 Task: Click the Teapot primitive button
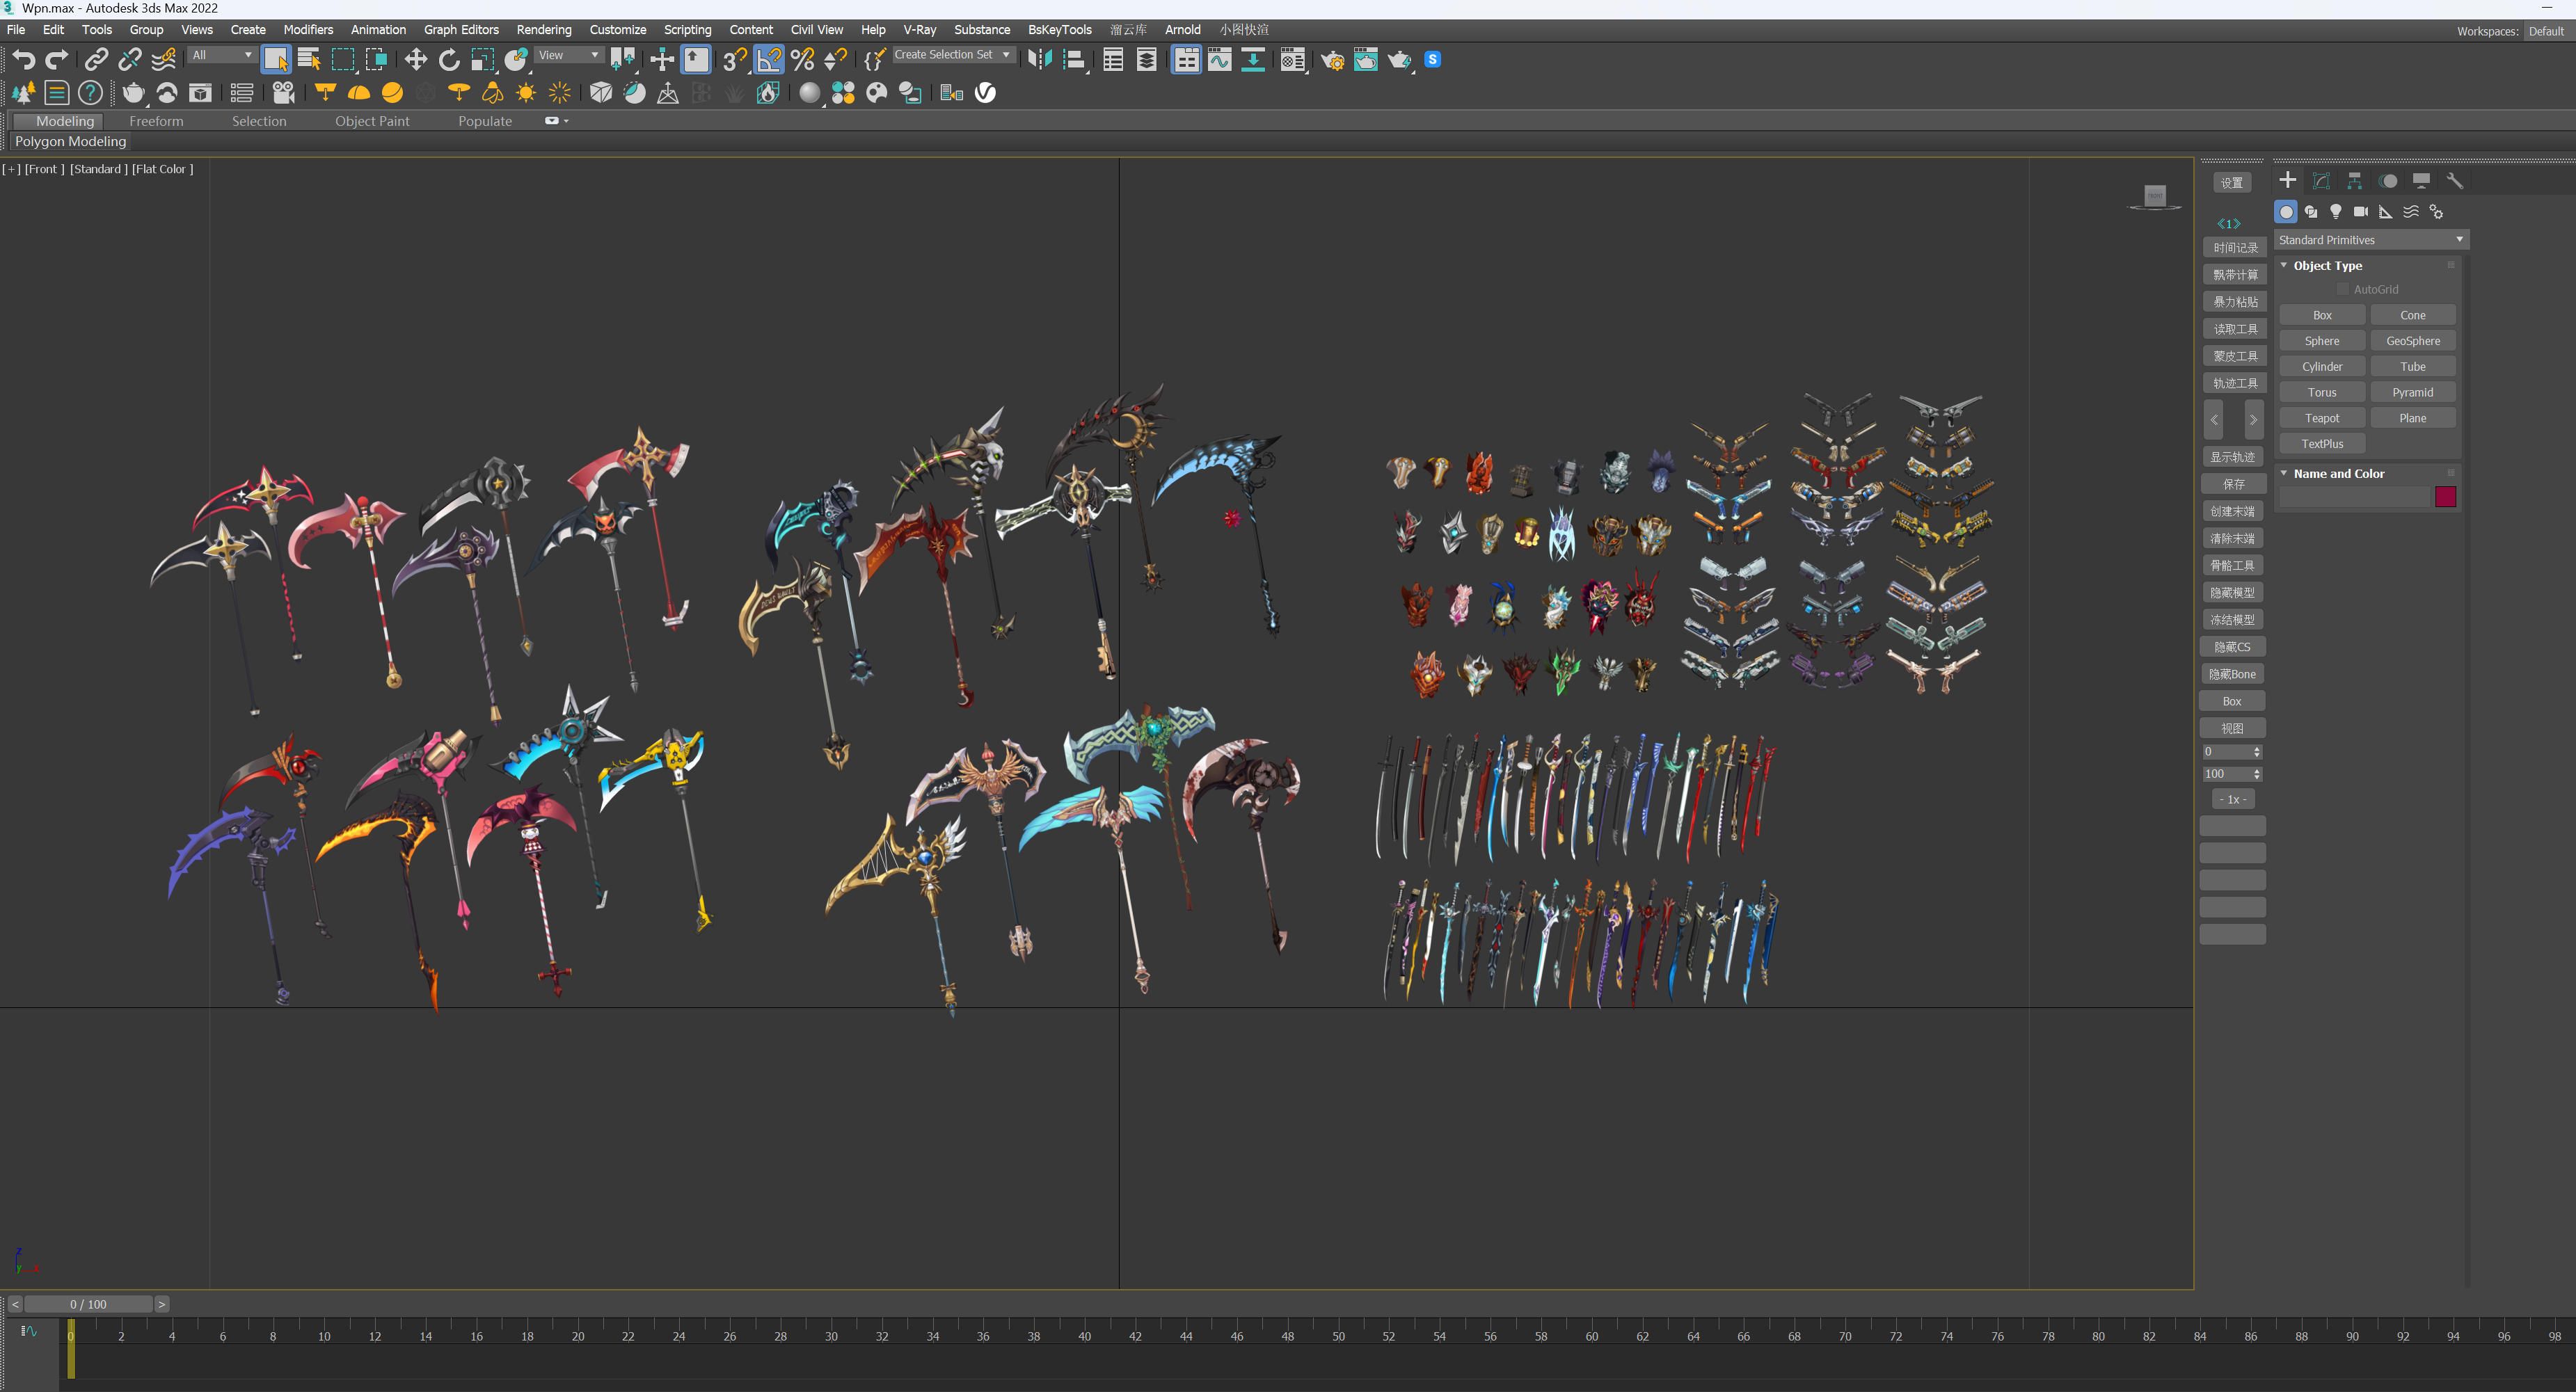(2321, 418)
